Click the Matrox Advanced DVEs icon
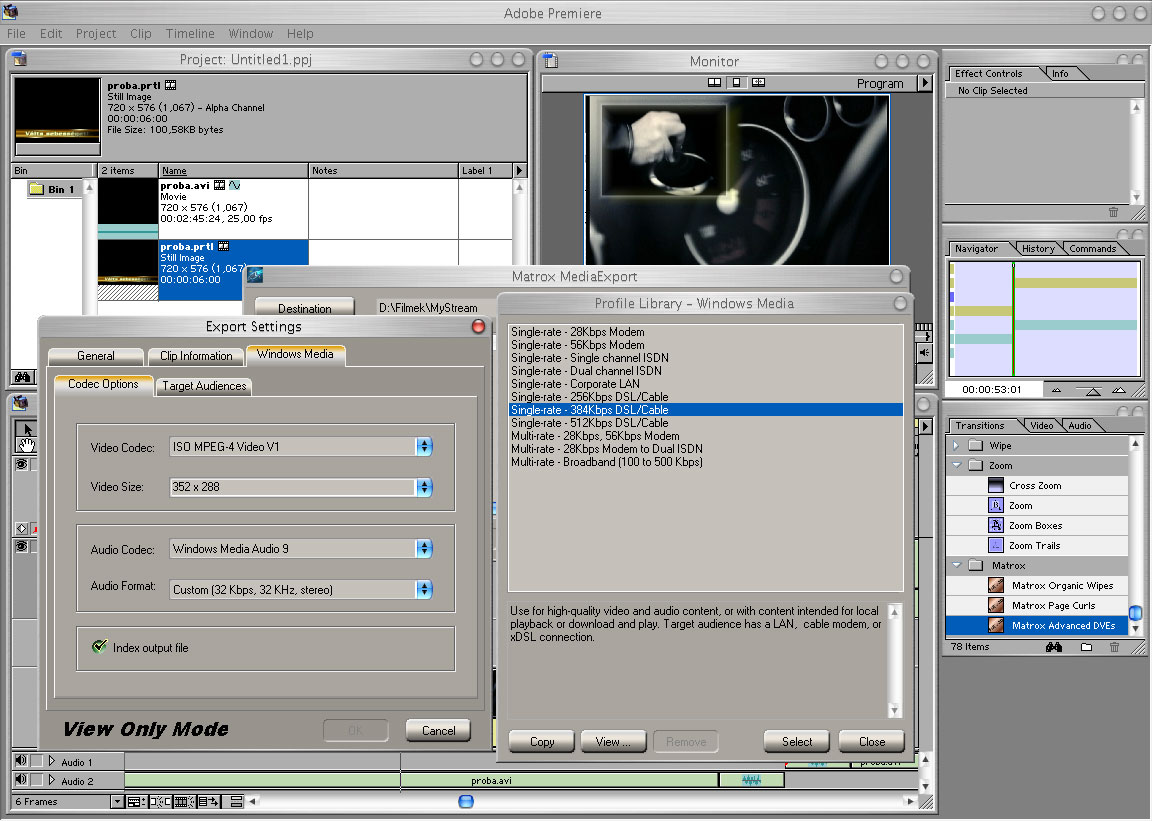This screenshot has height=821, width=1152. pyautogui.click(x=996, y=625)
